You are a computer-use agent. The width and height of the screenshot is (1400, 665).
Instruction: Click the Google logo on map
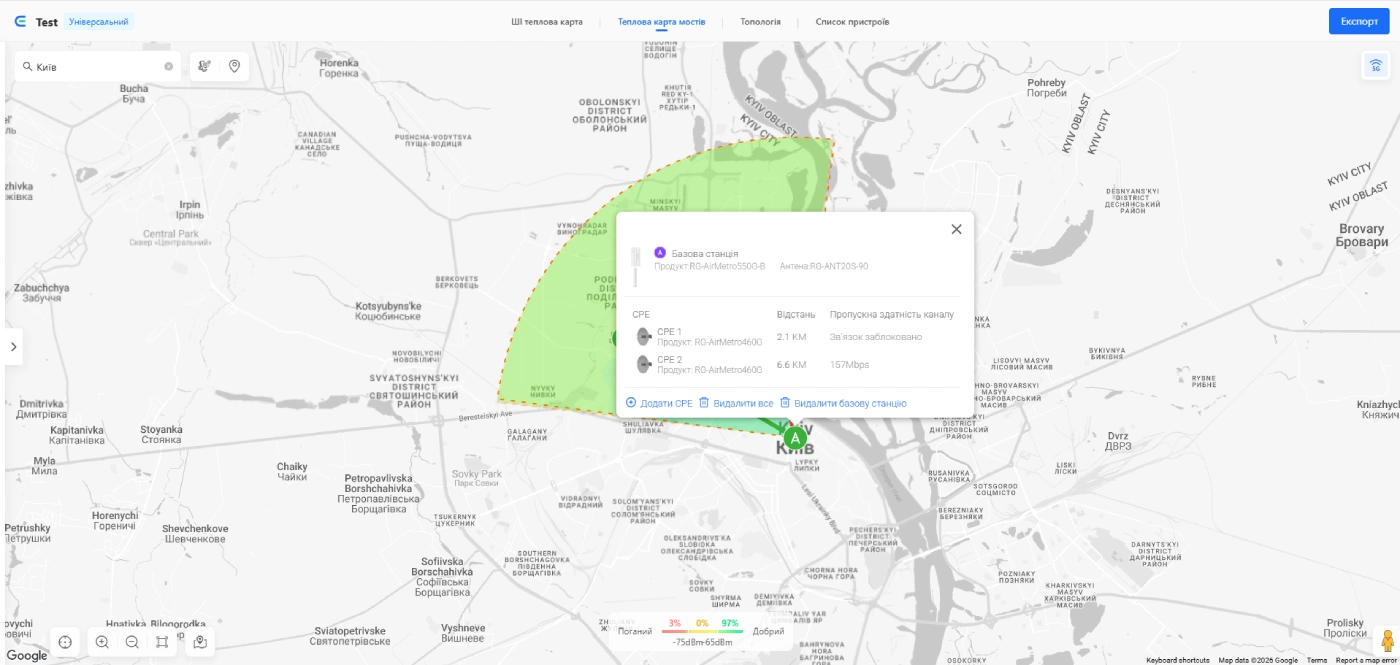coord(27,655)
